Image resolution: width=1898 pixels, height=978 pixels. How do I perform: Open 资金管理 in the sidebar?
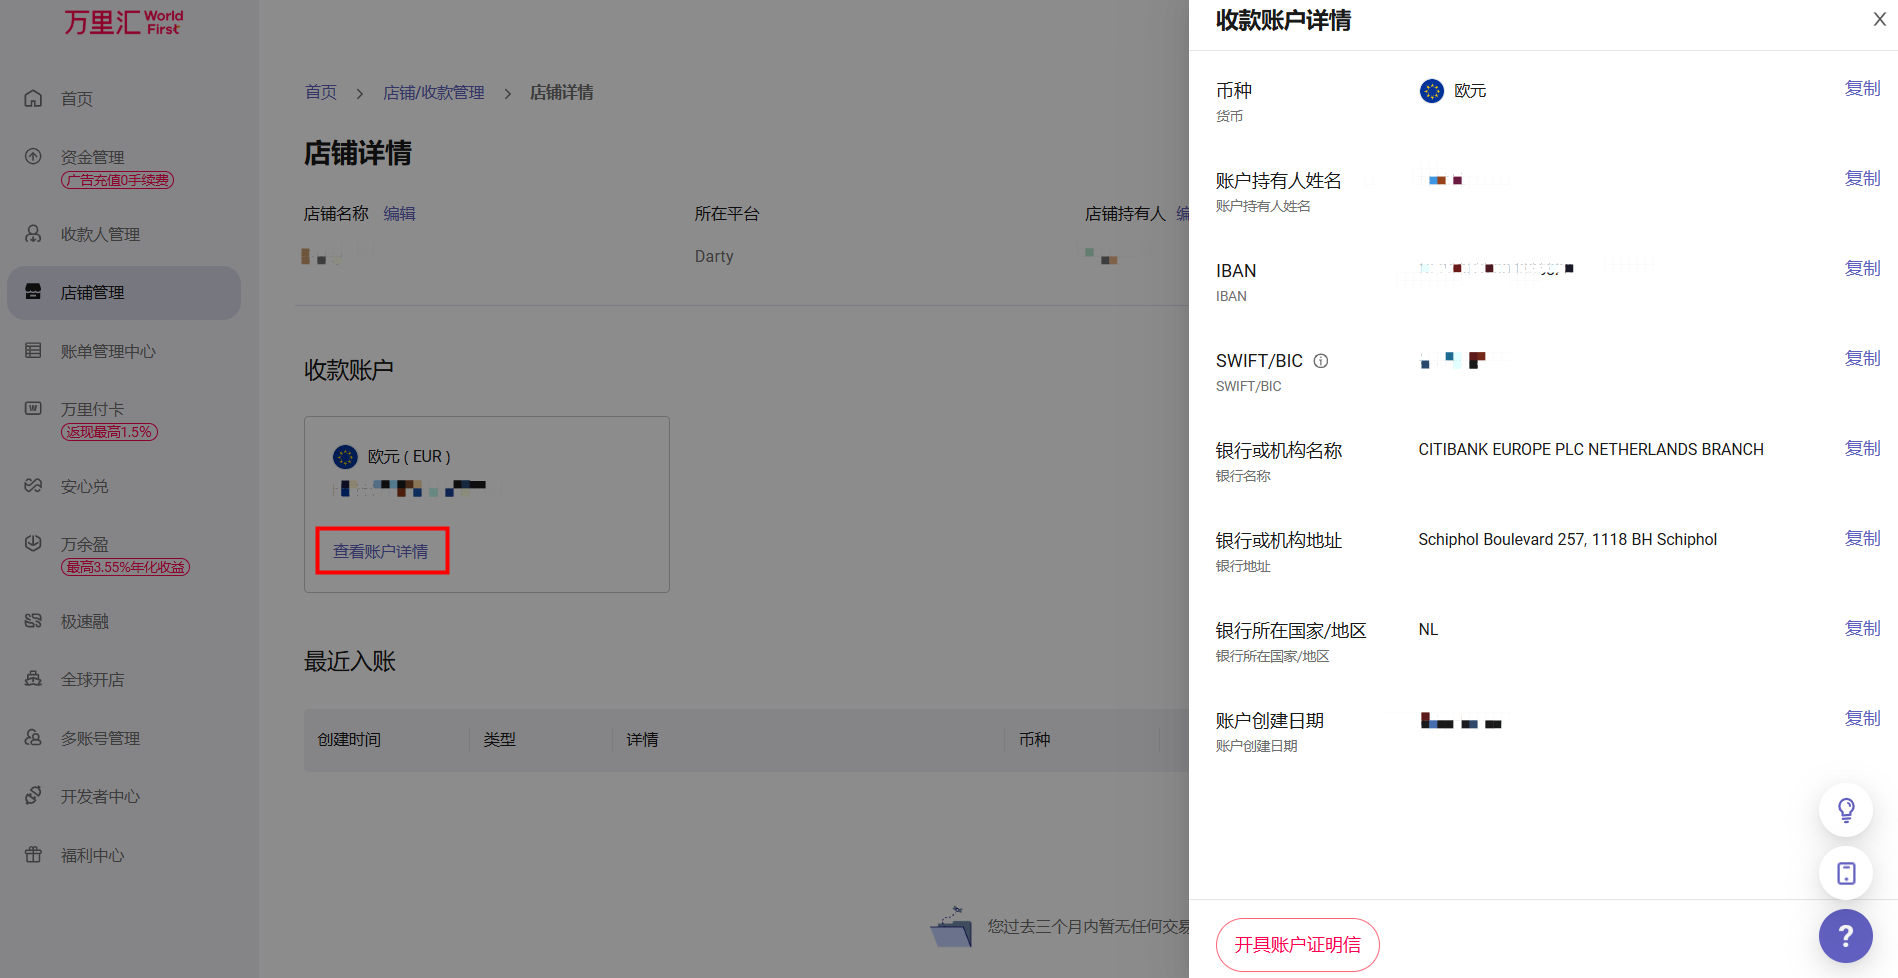92,157
